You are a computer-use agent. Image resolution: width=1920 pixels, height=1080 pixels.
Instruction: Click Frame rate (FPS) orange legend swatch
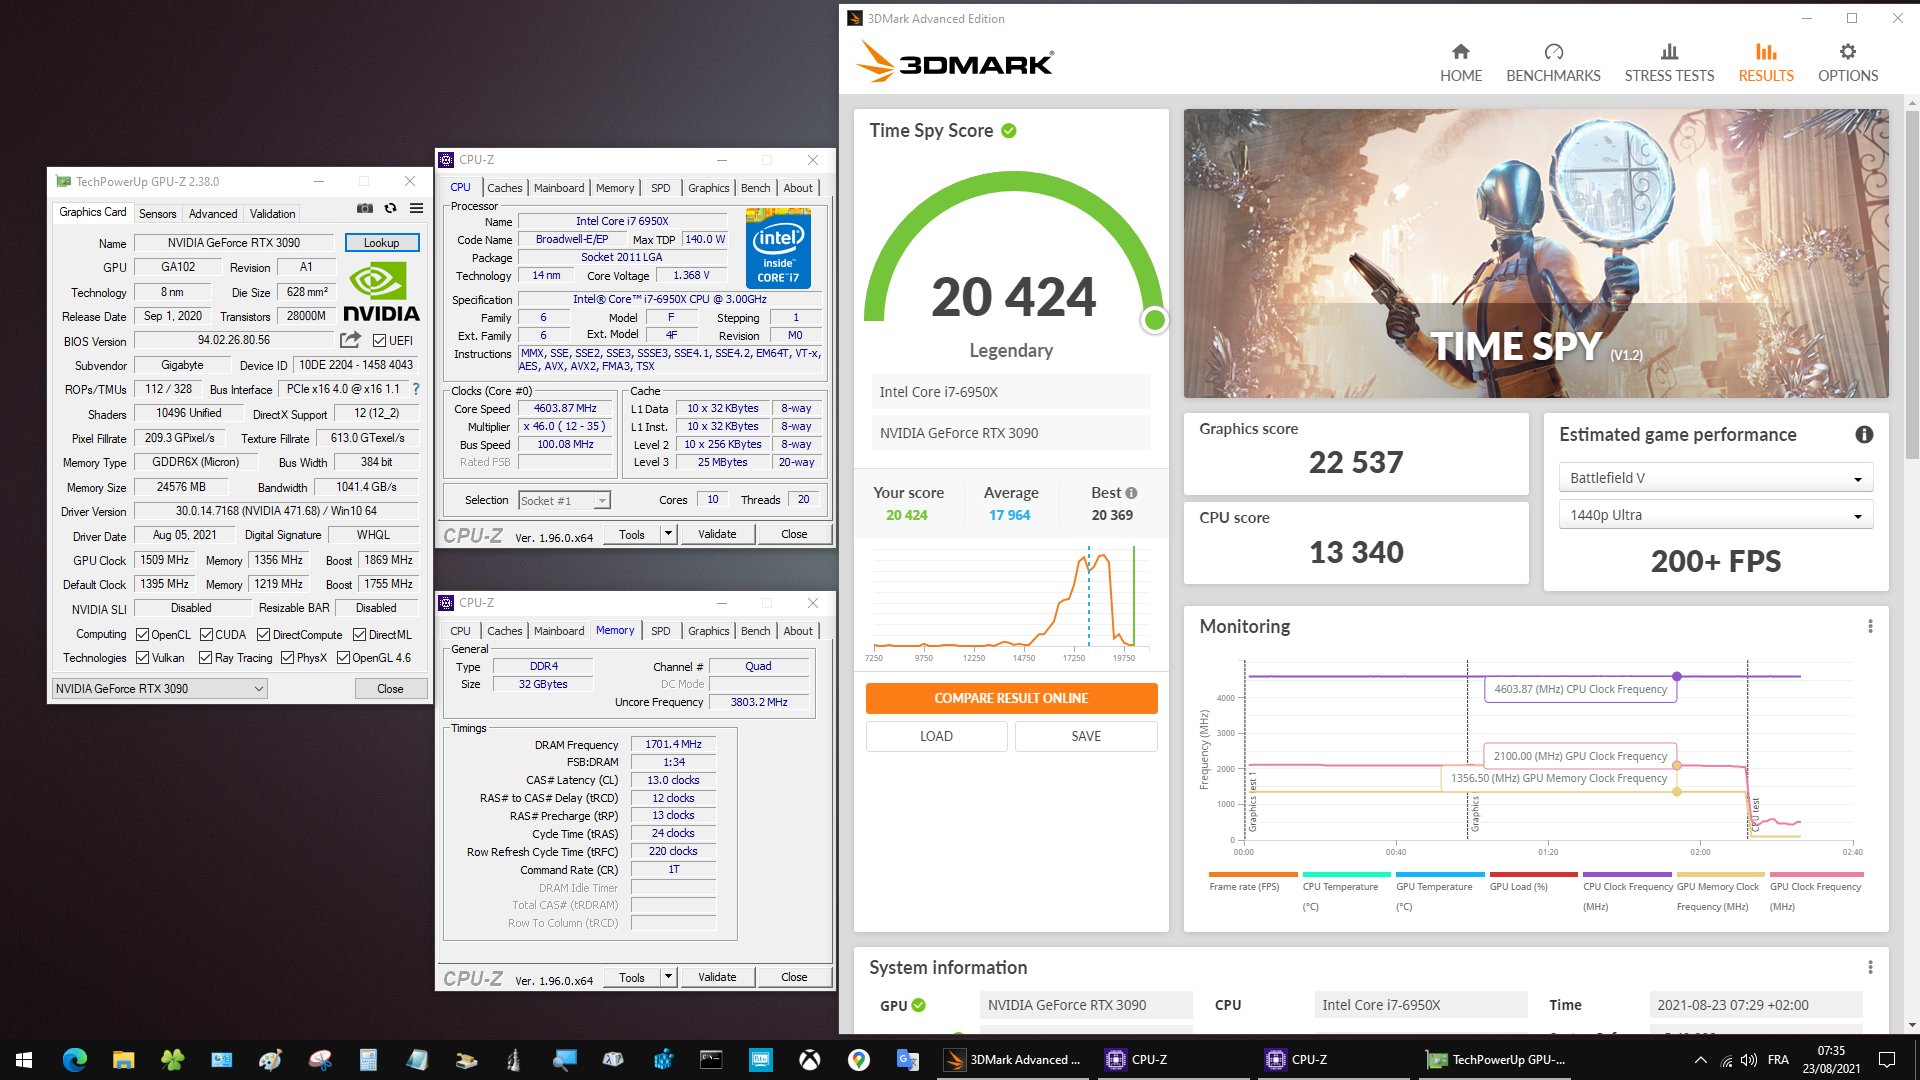[x=1253, y=874]
